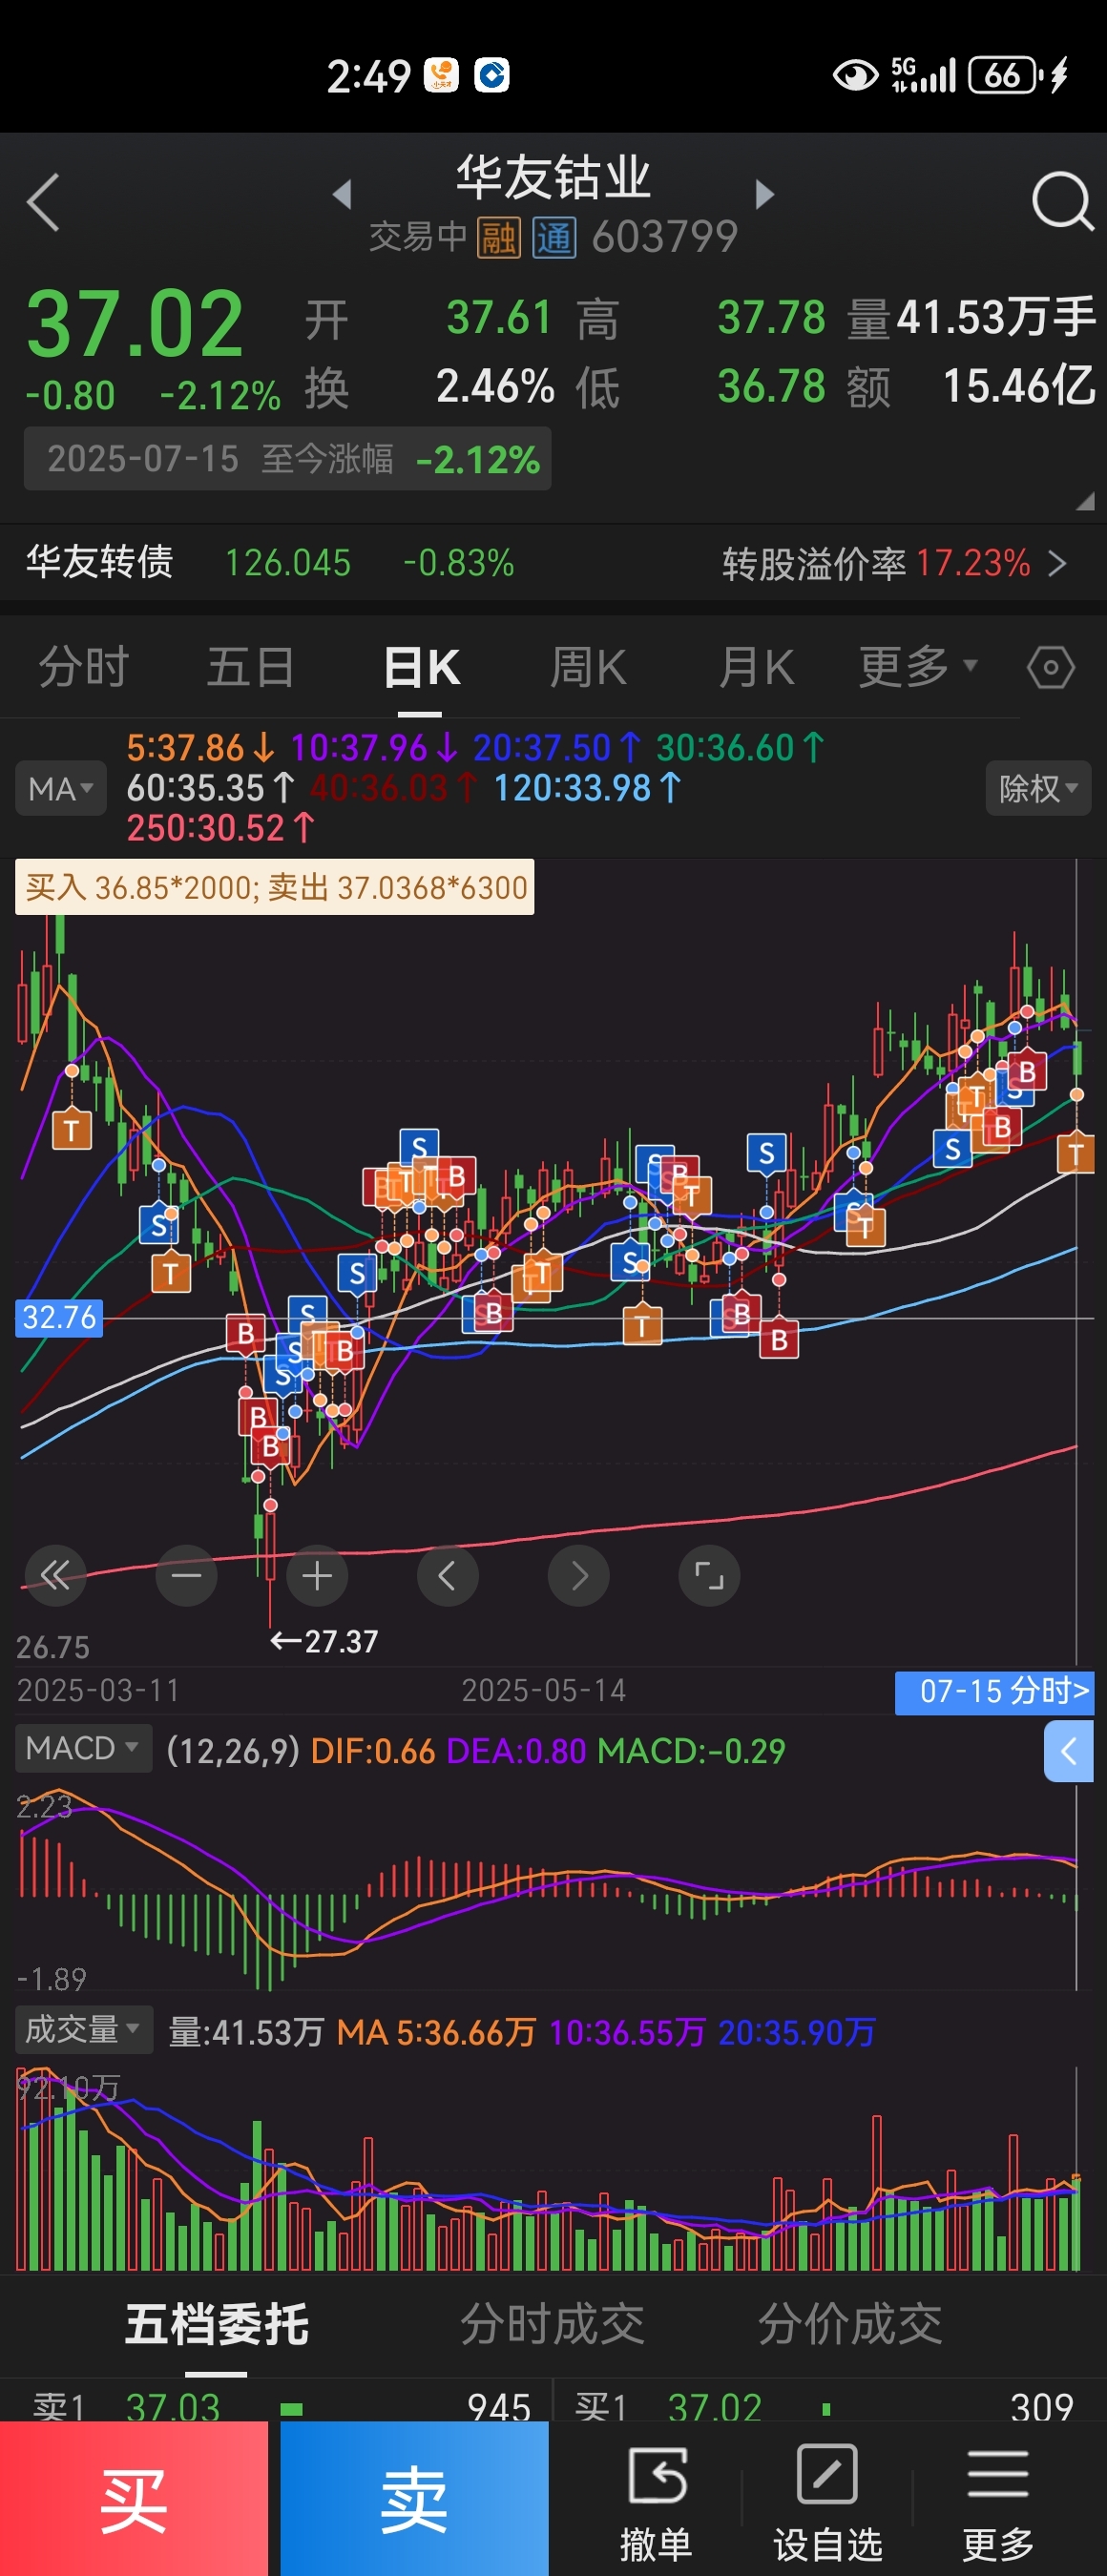The width and height of the screenshot is (1107, 2576).
Task: Tap the 27.37 low price marker
Action: coord(324,1642)
